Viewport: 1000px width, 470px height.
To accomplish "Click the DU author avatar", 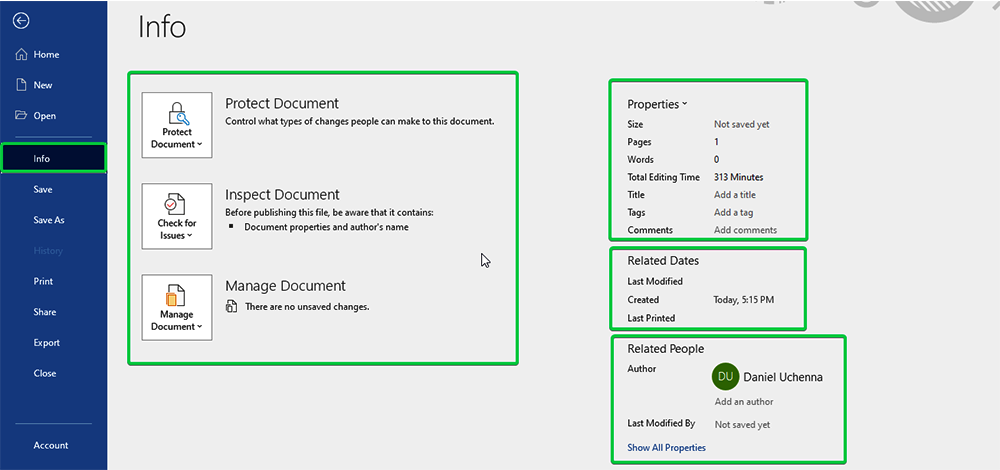I will pos(725,377).
